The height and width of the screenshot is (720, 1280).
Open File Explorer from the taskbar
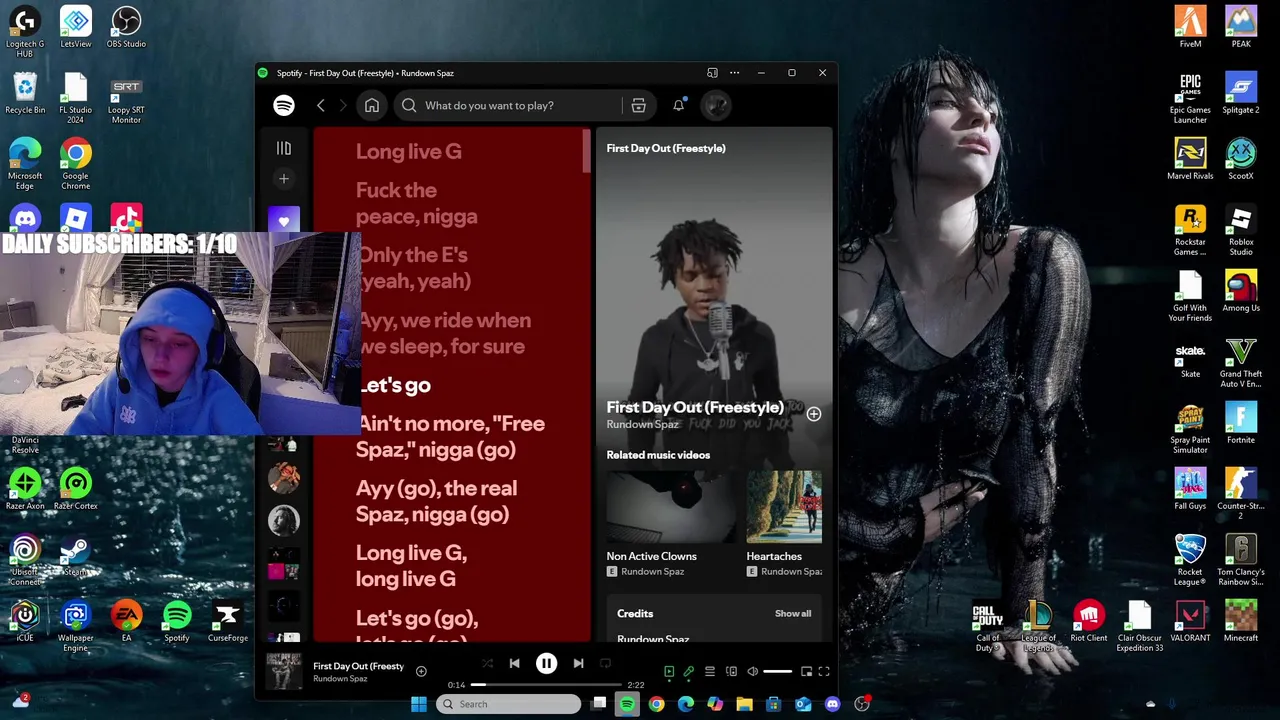[x=744, y=704]
